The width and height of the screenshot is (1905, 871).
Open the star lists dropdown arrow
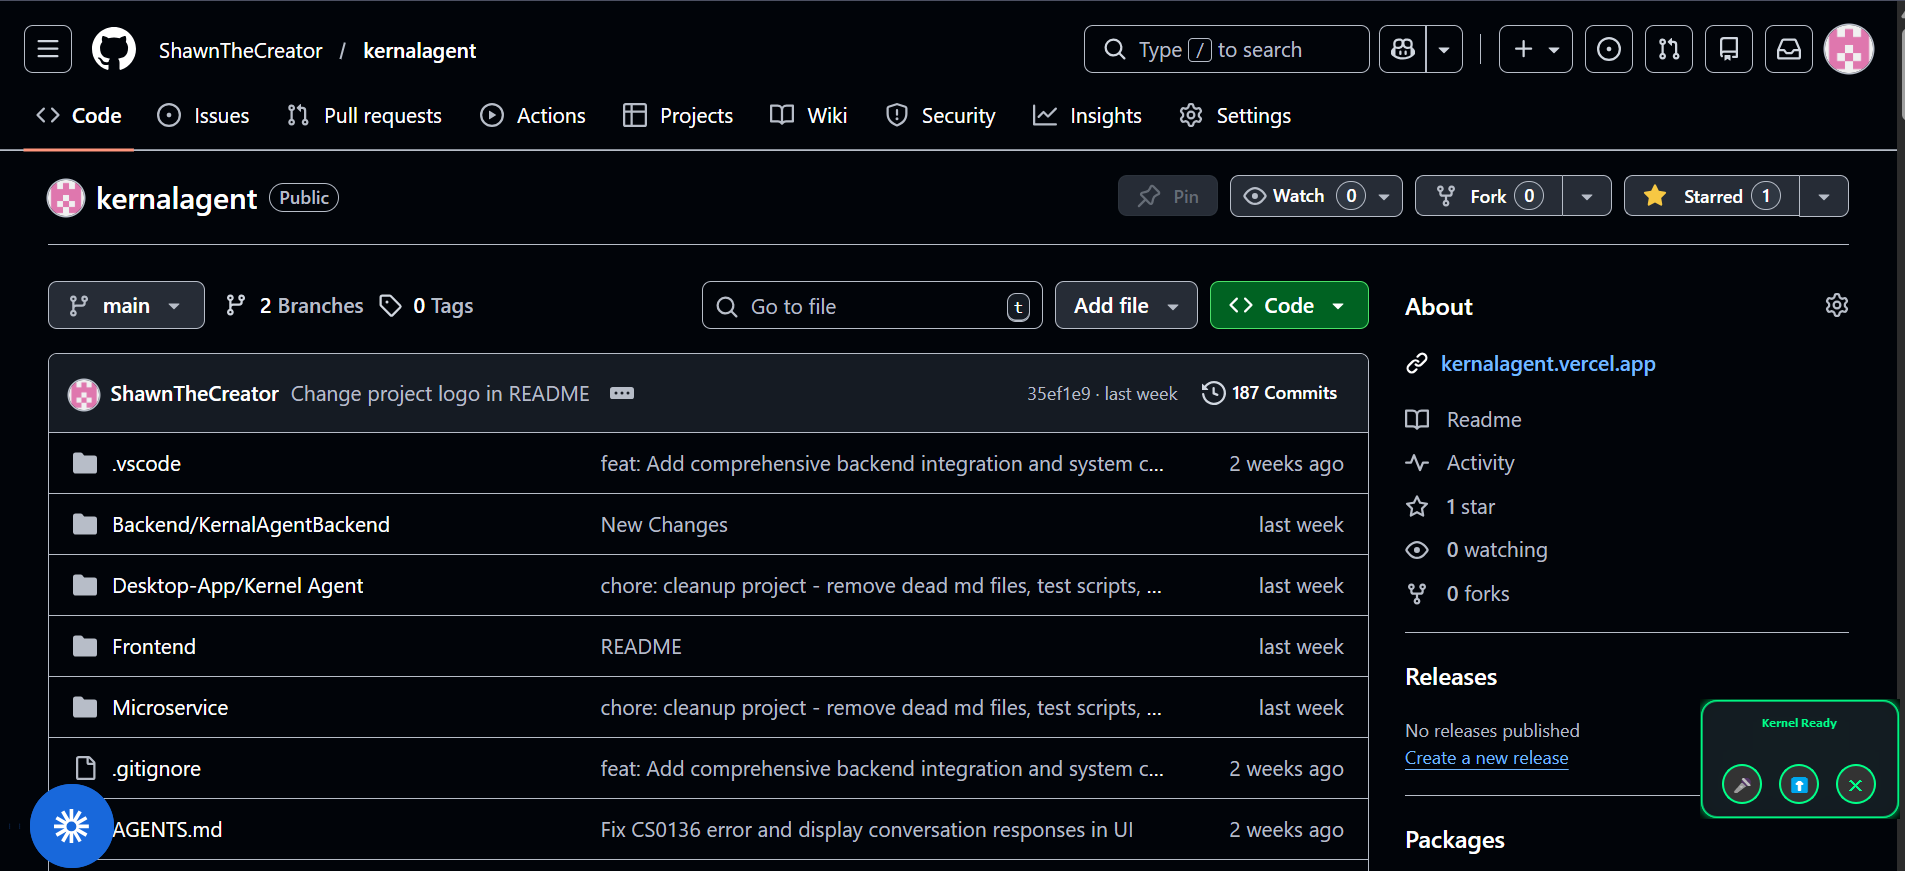pos(1824,196)
